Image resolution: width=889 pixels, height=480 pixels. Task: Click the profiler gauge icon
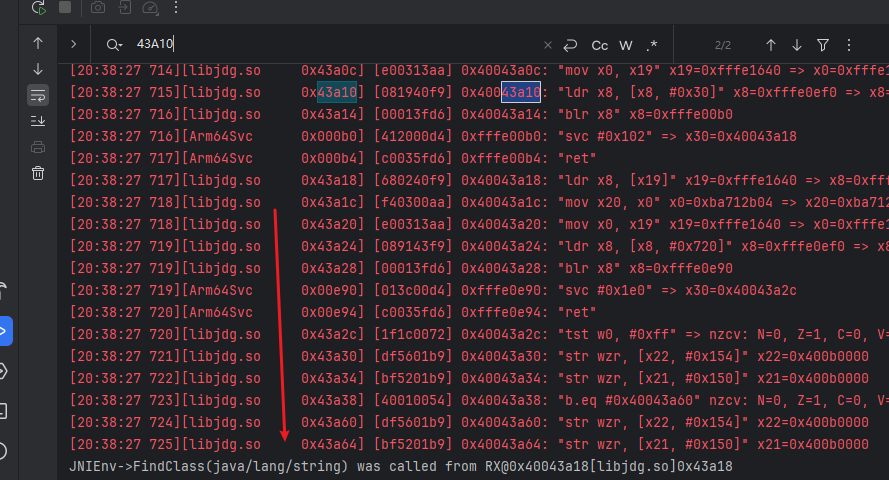coord(151,8)
